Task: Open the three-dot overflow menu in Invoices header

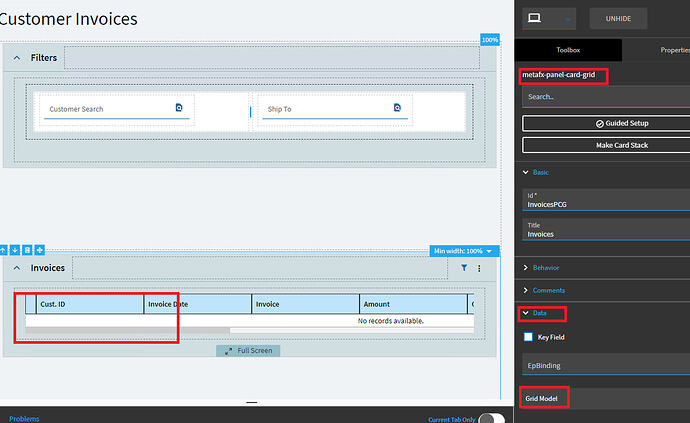Action: click(x=479, y=268)
